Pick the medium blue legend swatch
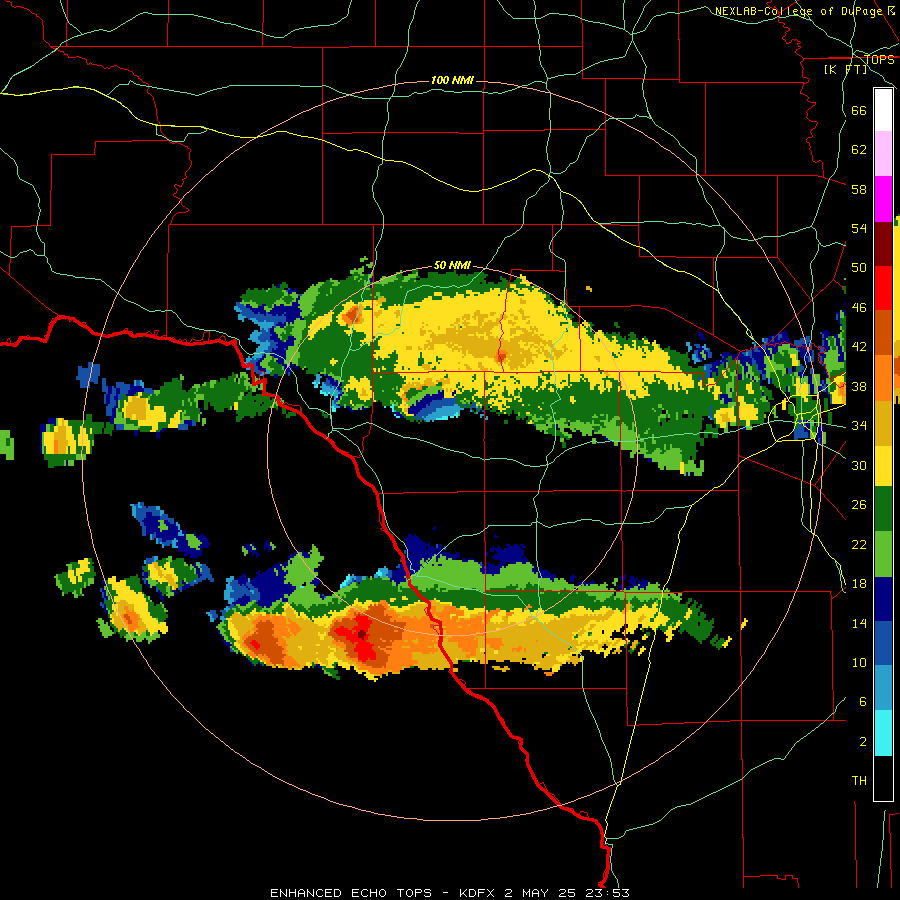Image resolution: width=900 pixels, height=900 pixels. [883, 644]
